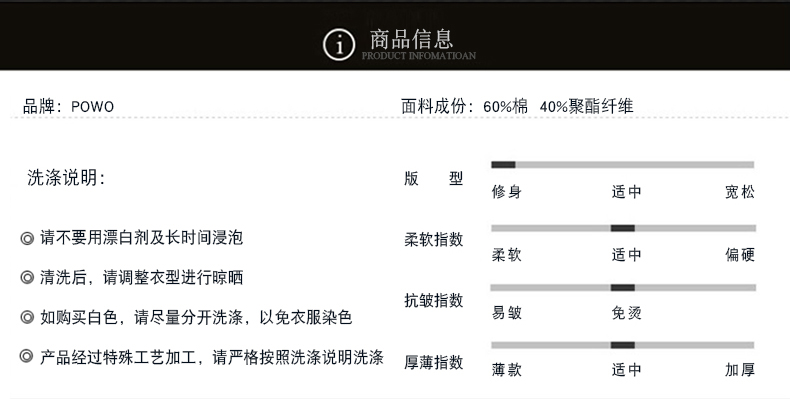Click the bullet icon before 如购买白色
The image size is (790, 409).
tap(27, 317)
